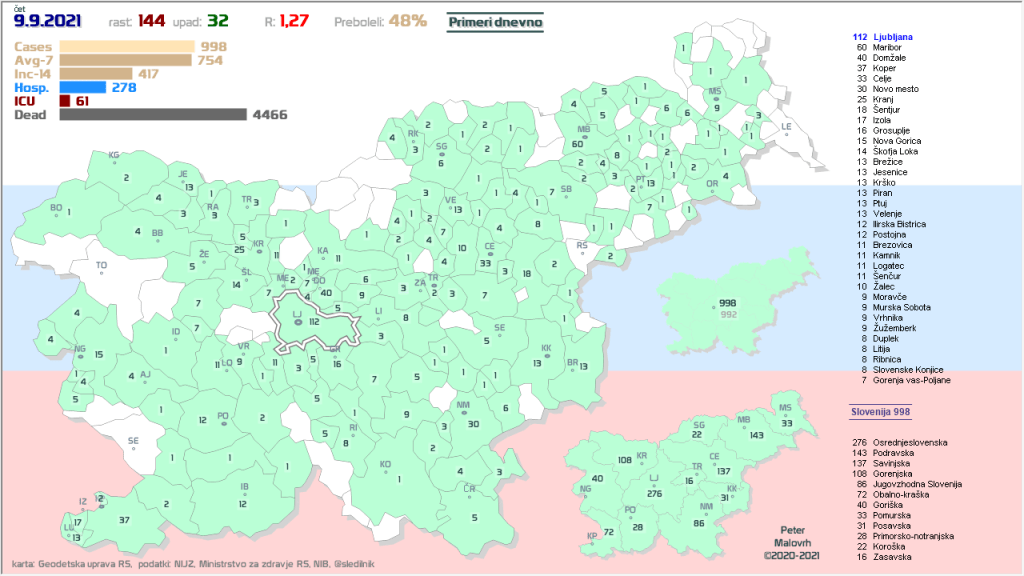
Task: Click the Kranj marker KR on the main map
Action: click(259, 244)
